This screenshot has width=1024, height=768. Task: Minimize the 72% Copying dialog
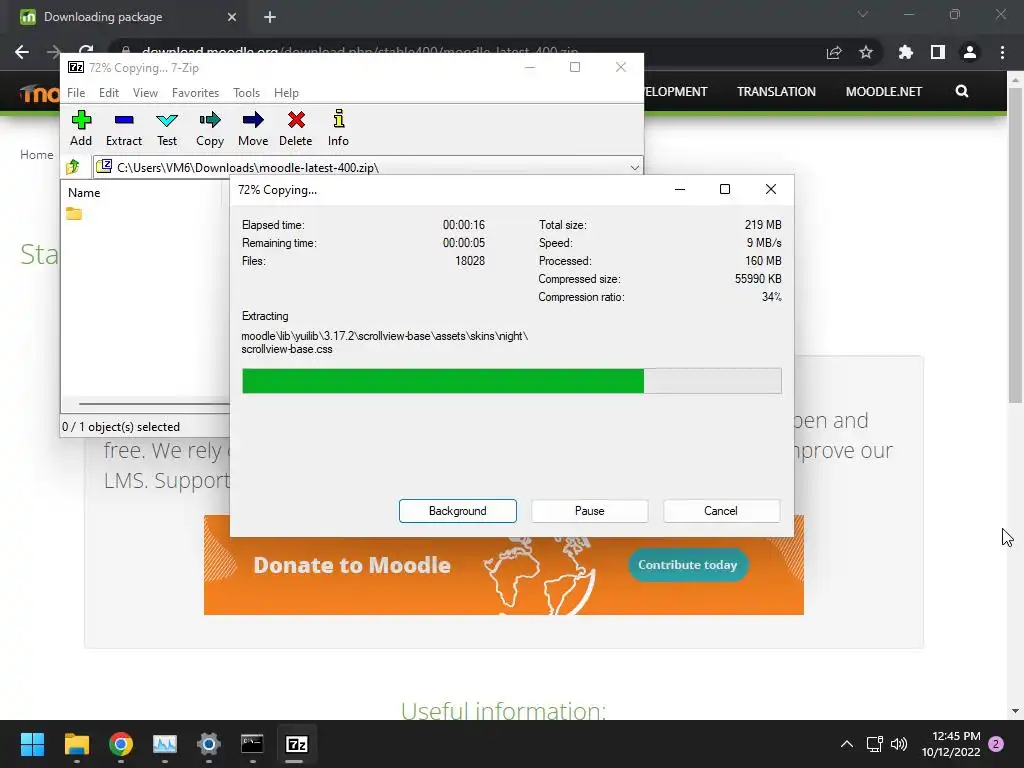click(x=680, y=189)
